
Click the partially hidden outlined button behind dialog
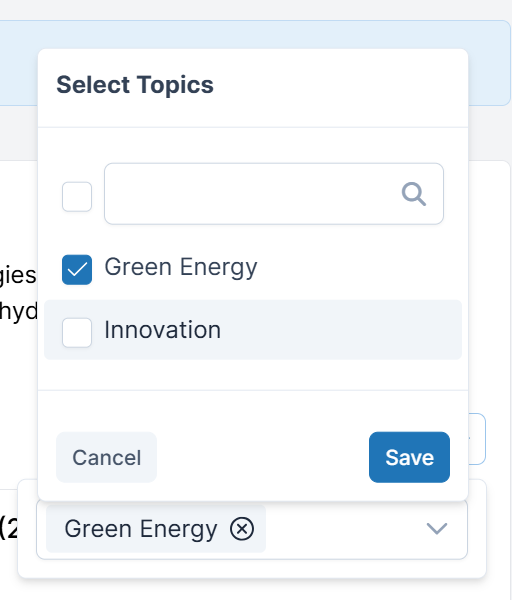(477, 439)
